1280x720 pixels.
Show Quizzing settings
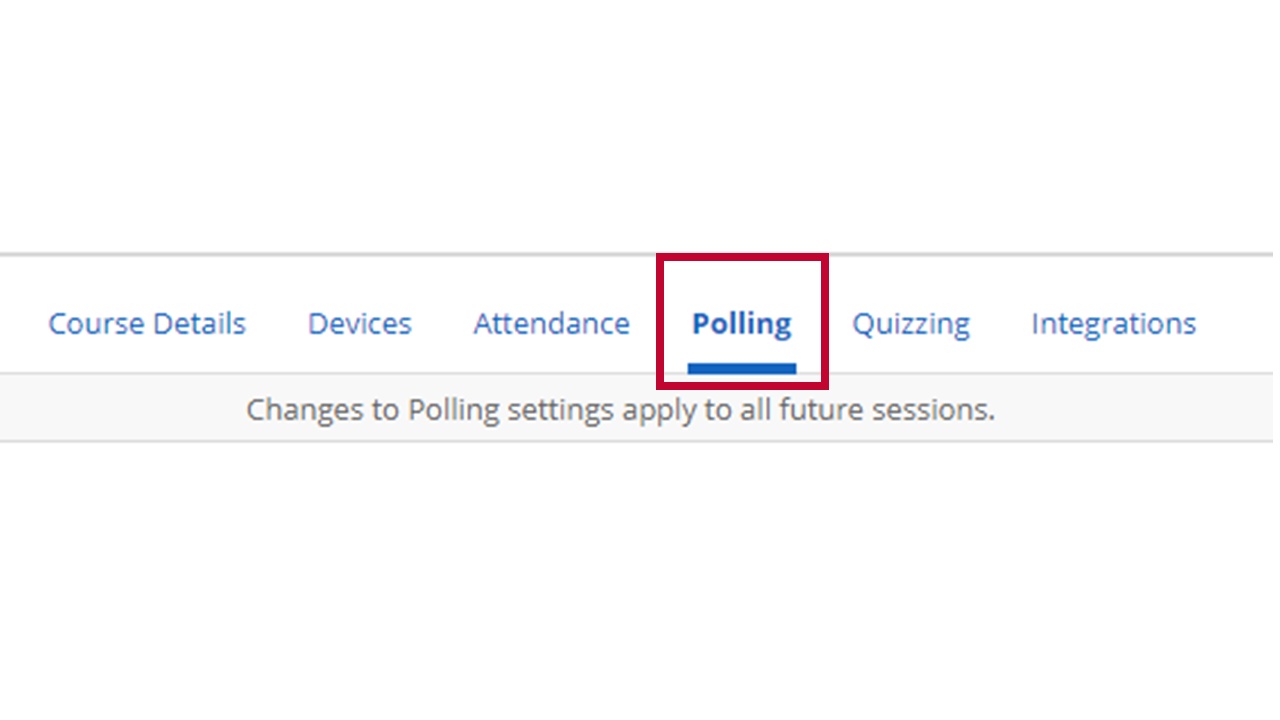pos(911,325)
